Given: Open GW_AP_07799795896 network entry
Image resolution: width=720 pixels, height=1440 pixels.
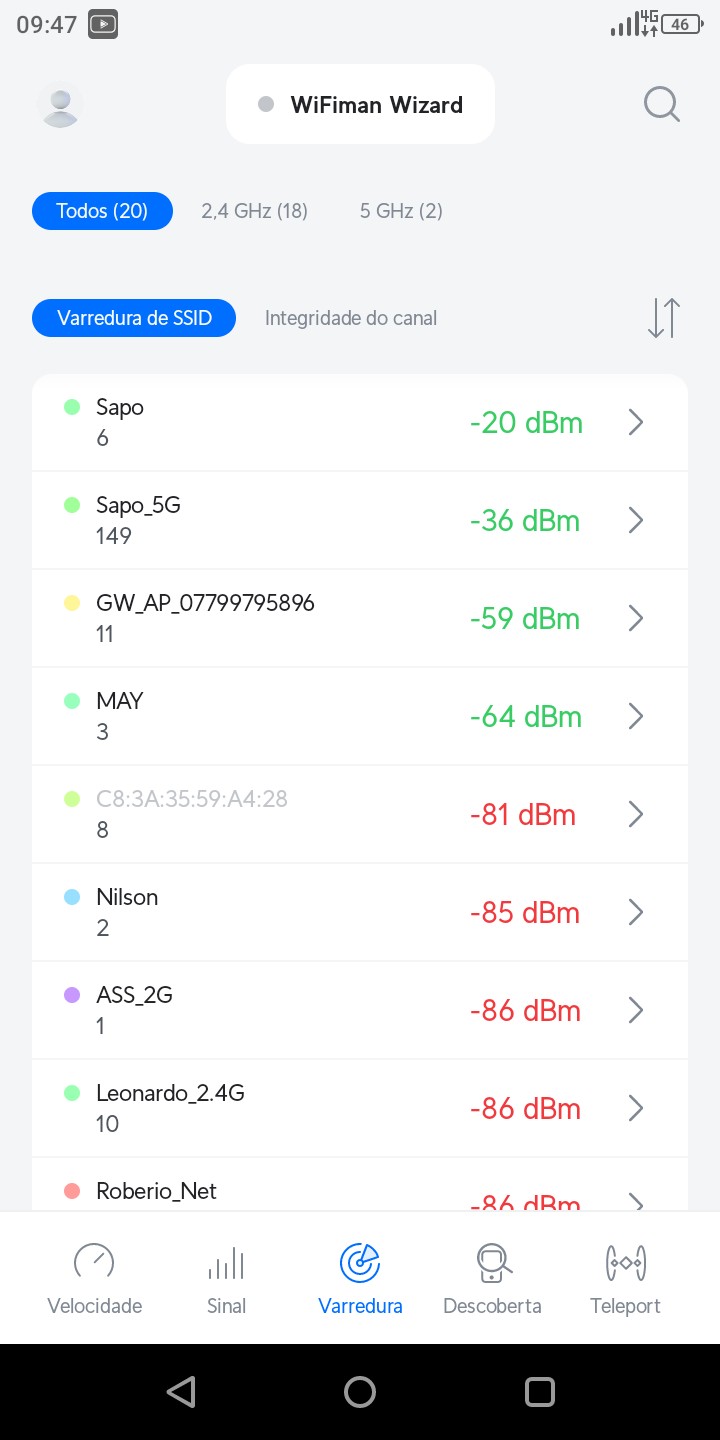Looking at the screenshot, I should [x=300, y=618].
